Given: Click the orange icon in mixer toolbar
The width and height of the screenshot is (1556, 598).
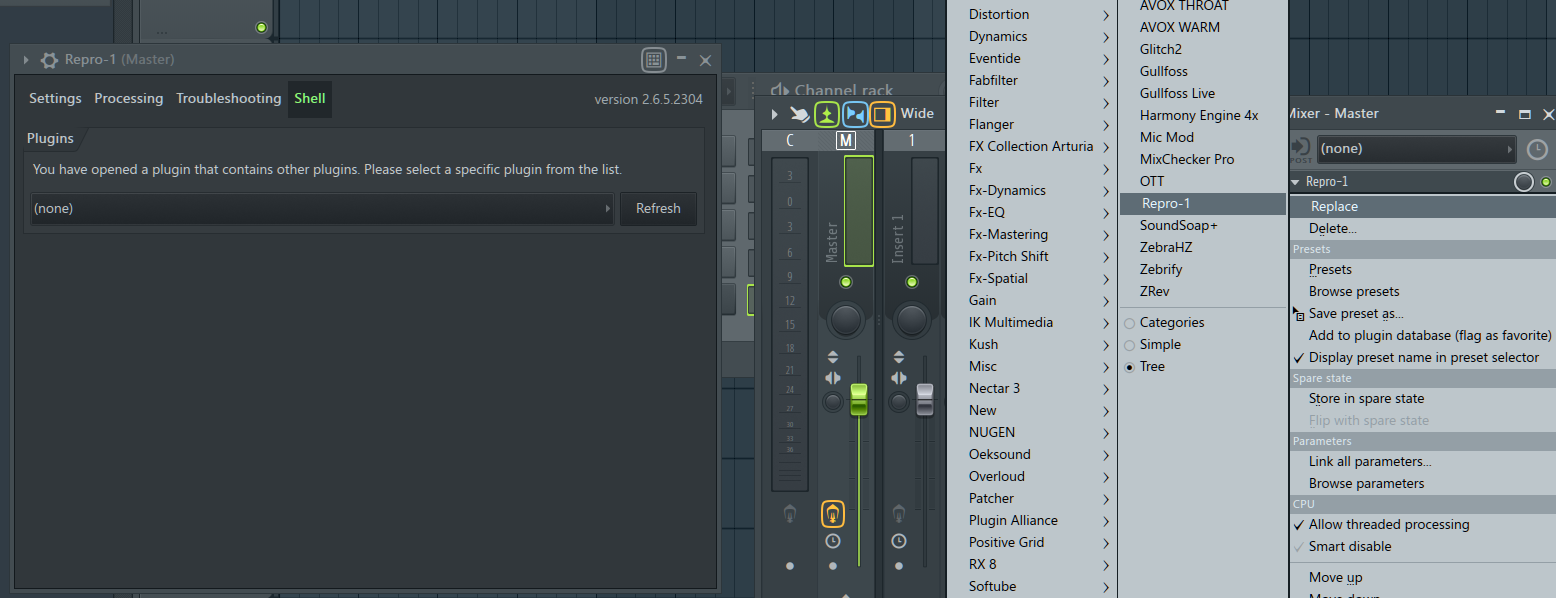Looking at the screenshot, I should 882,114.
